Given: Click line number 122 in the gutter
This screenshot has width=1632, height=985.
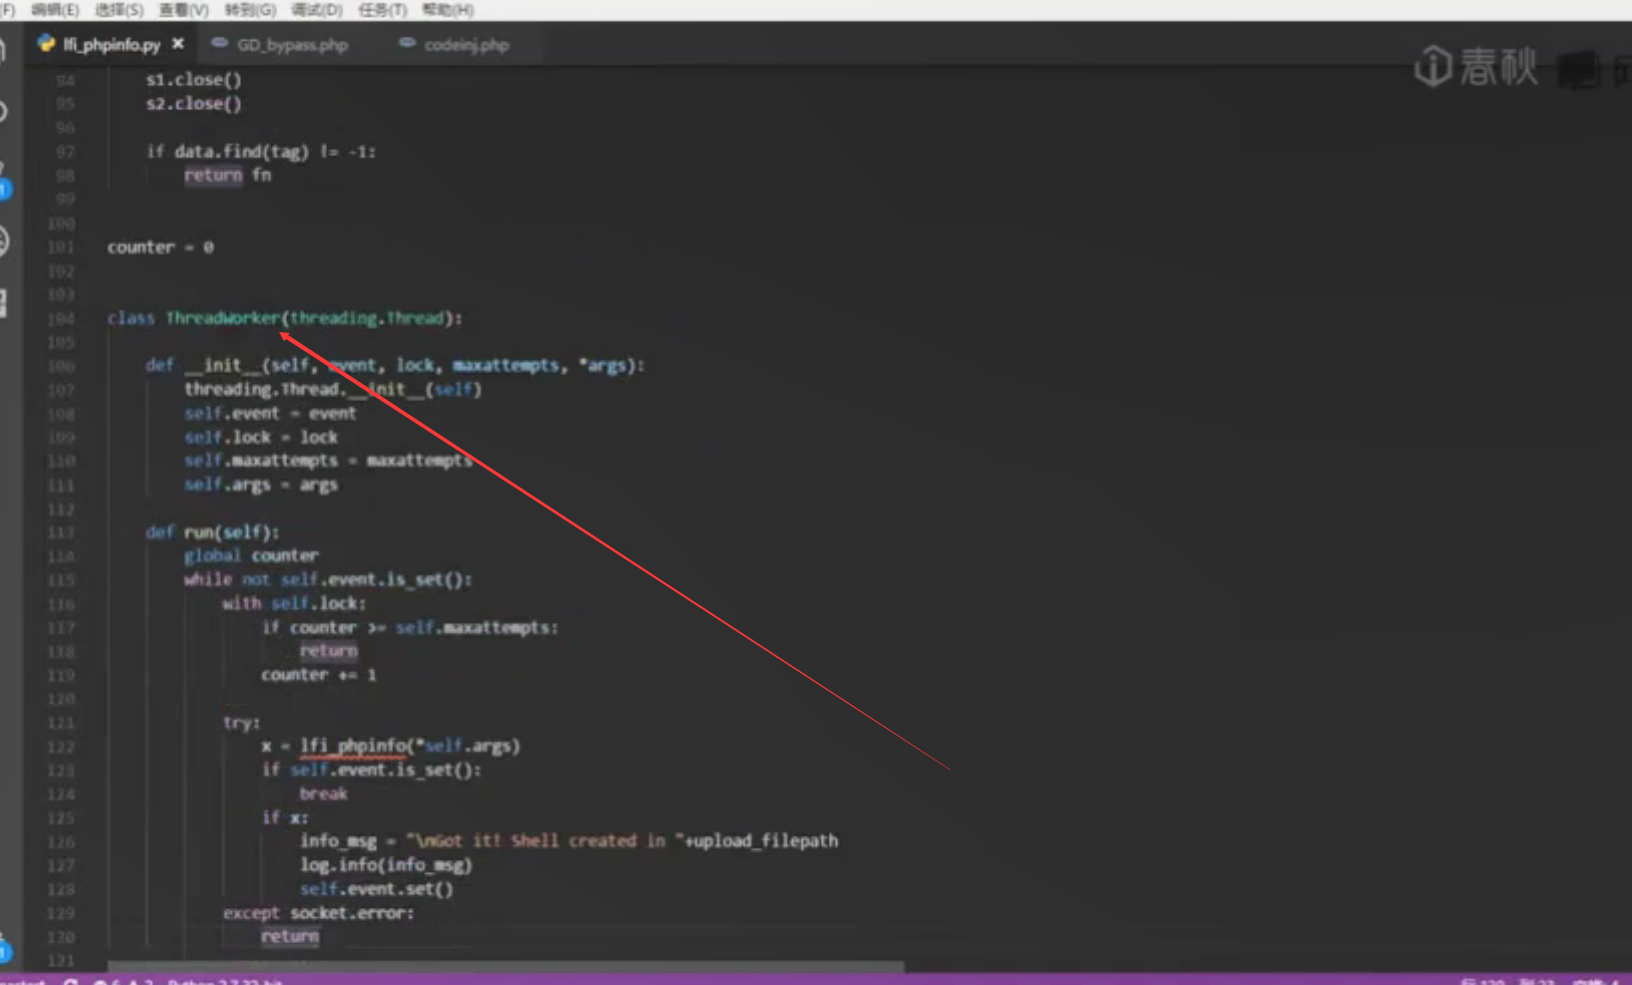Looking at the screenshot, I should click(61, 747).
